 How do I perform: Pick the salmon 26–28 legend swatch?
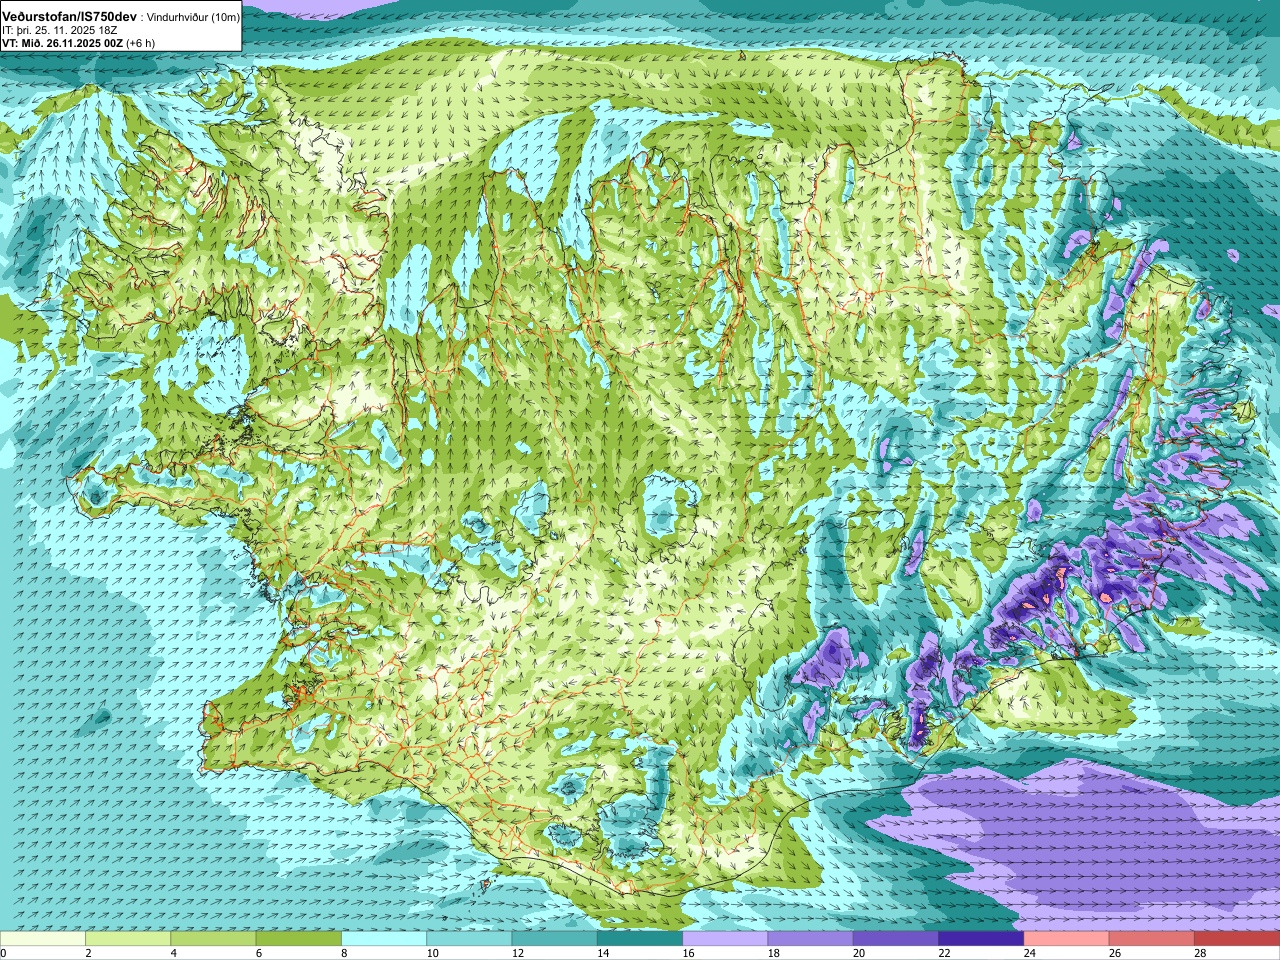tap(1152, 939)
